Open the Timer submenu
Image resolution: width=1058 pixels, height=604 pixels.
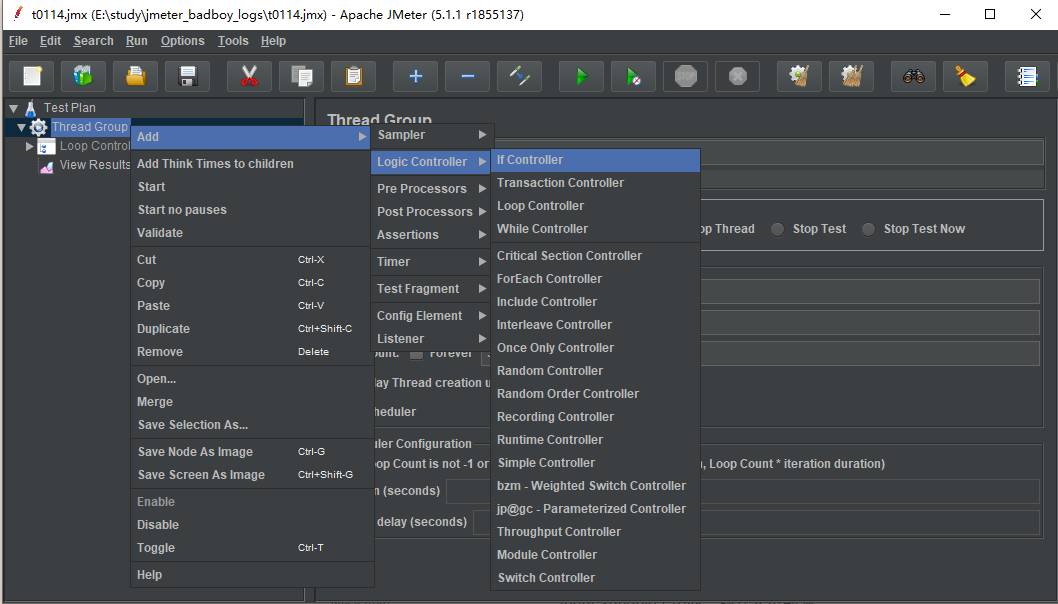(432, 262)
